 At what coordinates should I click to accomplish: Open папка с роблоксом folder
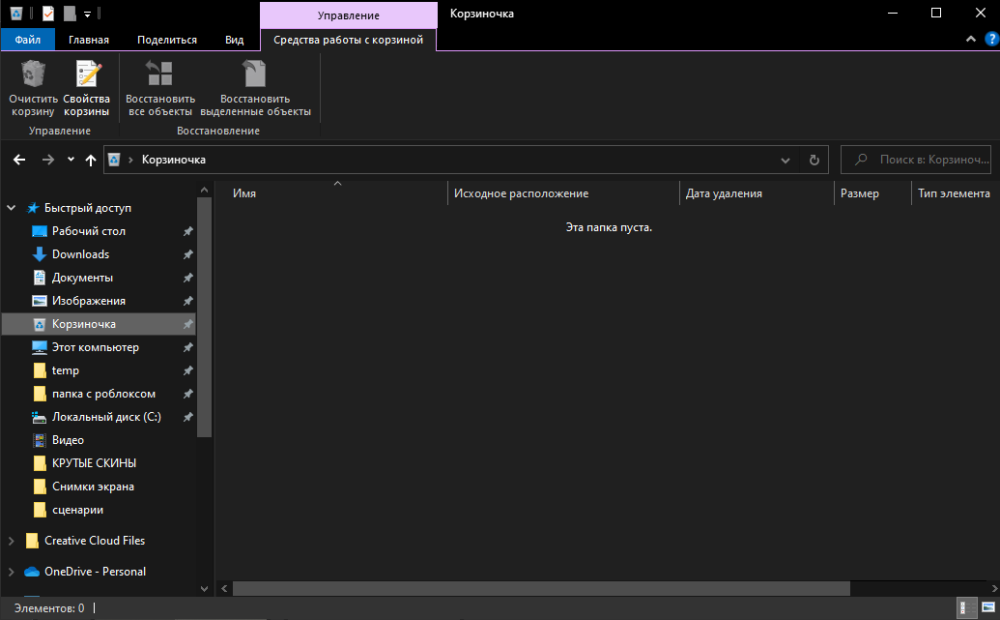(103, 394)
